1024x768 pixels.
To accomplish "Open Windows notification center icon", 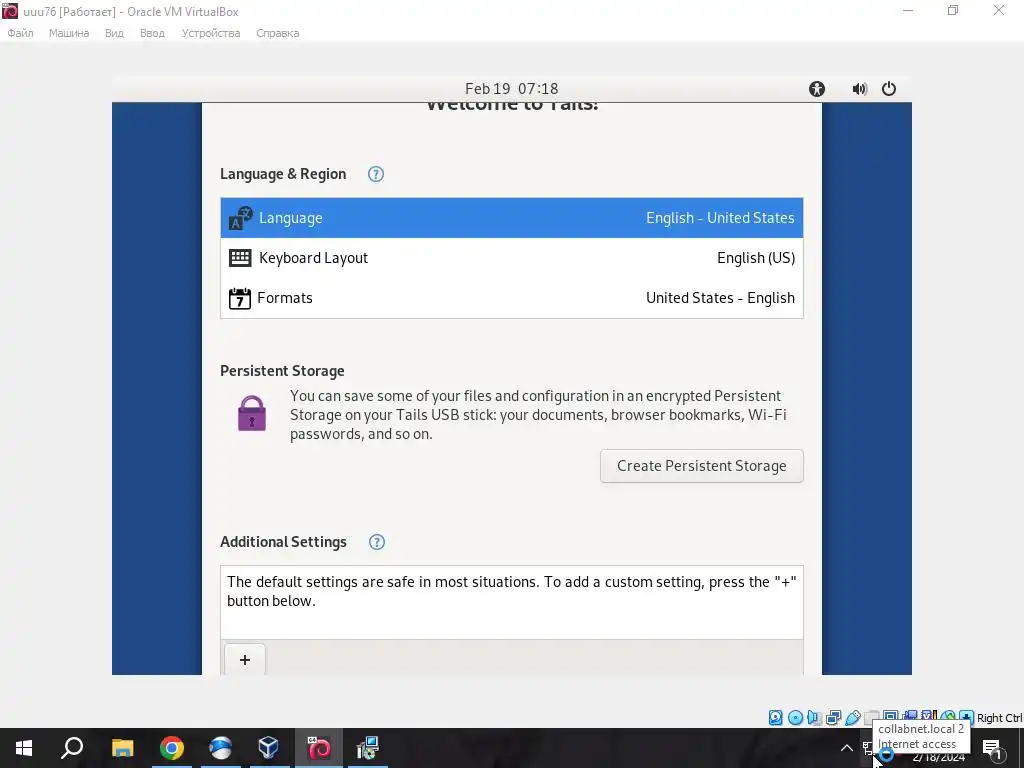I will pyautogui.click(x=992, y=749).
